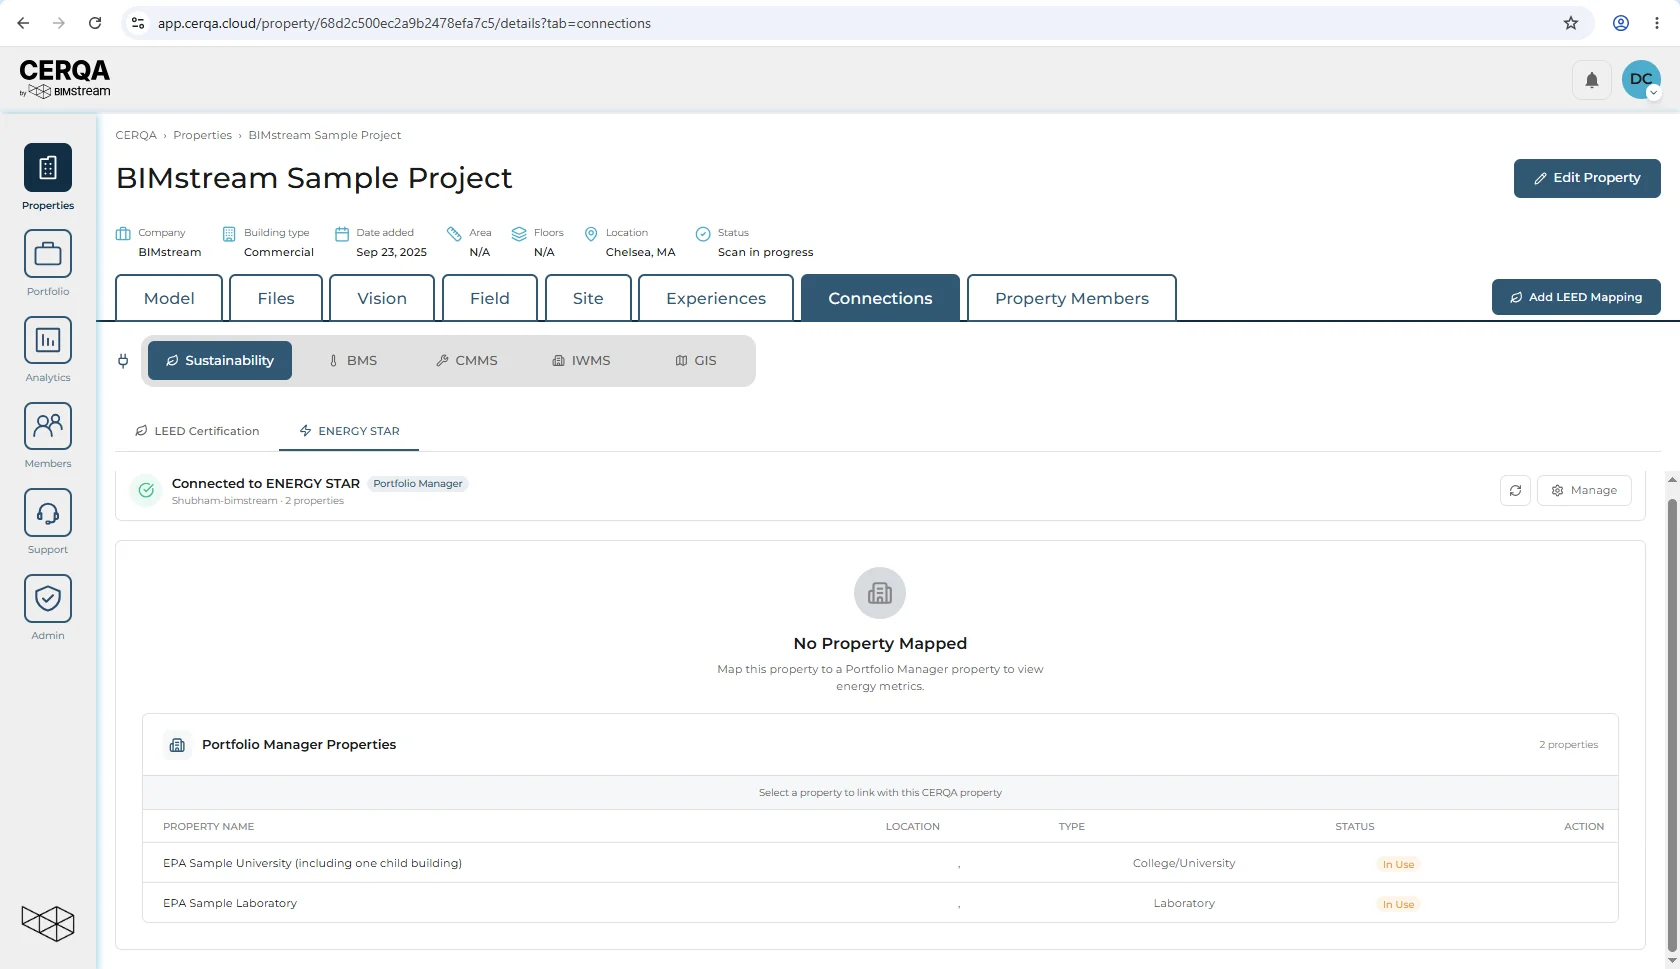The height and width of the screenshot is (969, 1680).
Task: Click the In Use status for EPA Sample University
Action: click(x=1398, y=864)
